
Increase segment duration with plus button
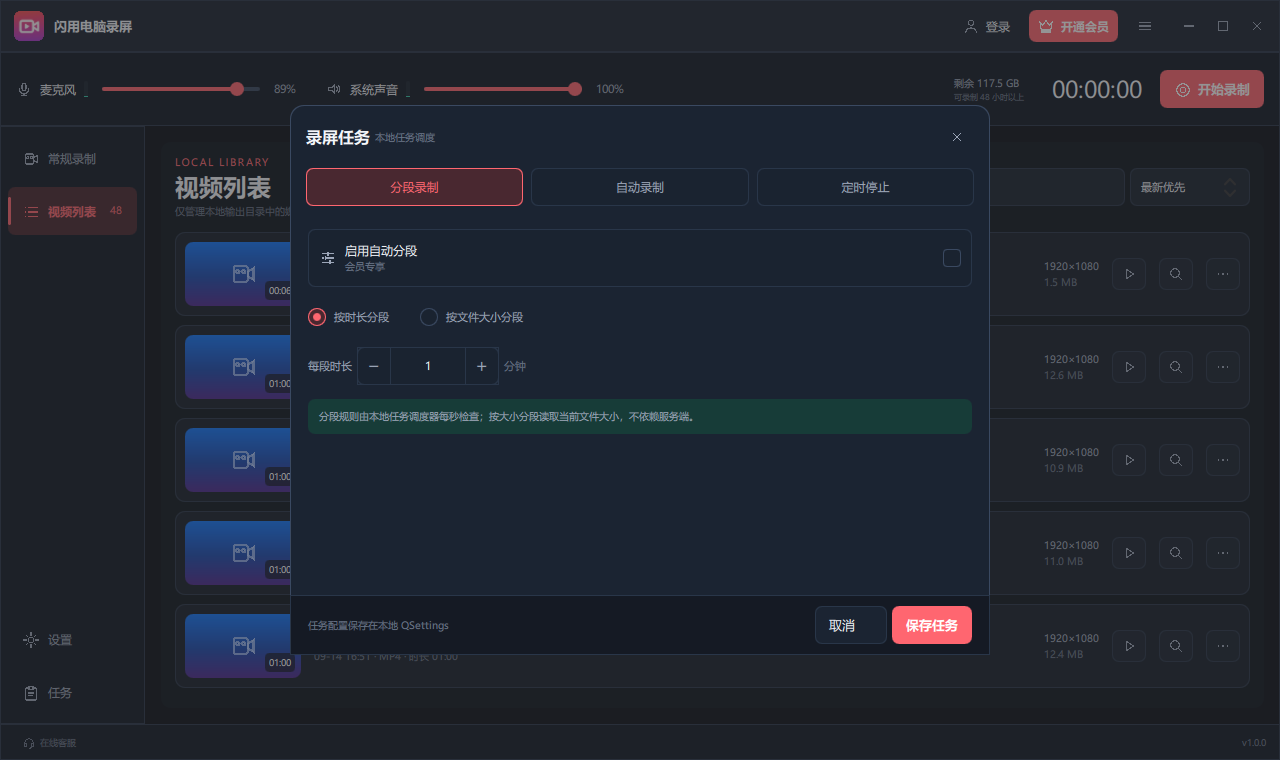[482, 366]
